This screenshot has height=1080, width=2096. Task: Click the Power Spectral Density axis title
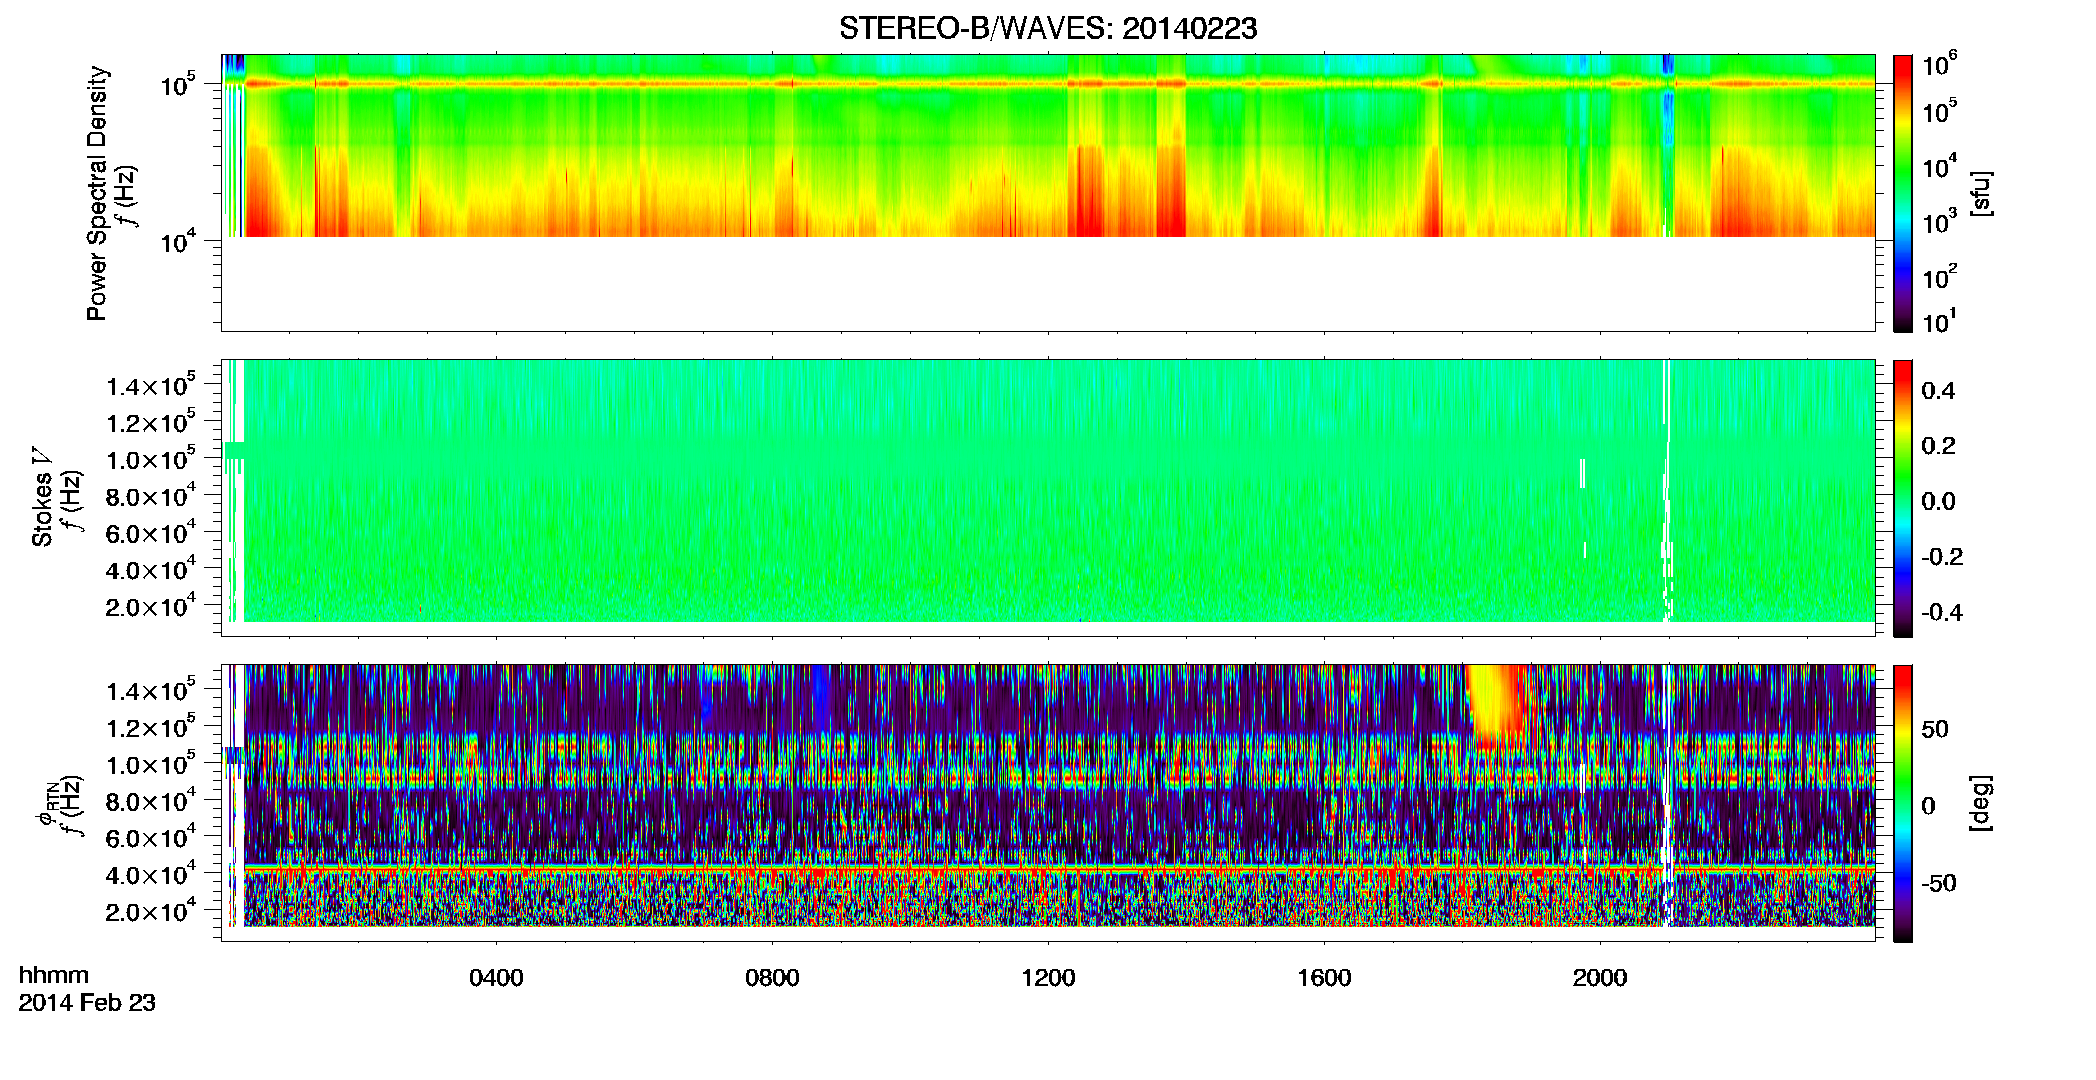click(97, 193)
